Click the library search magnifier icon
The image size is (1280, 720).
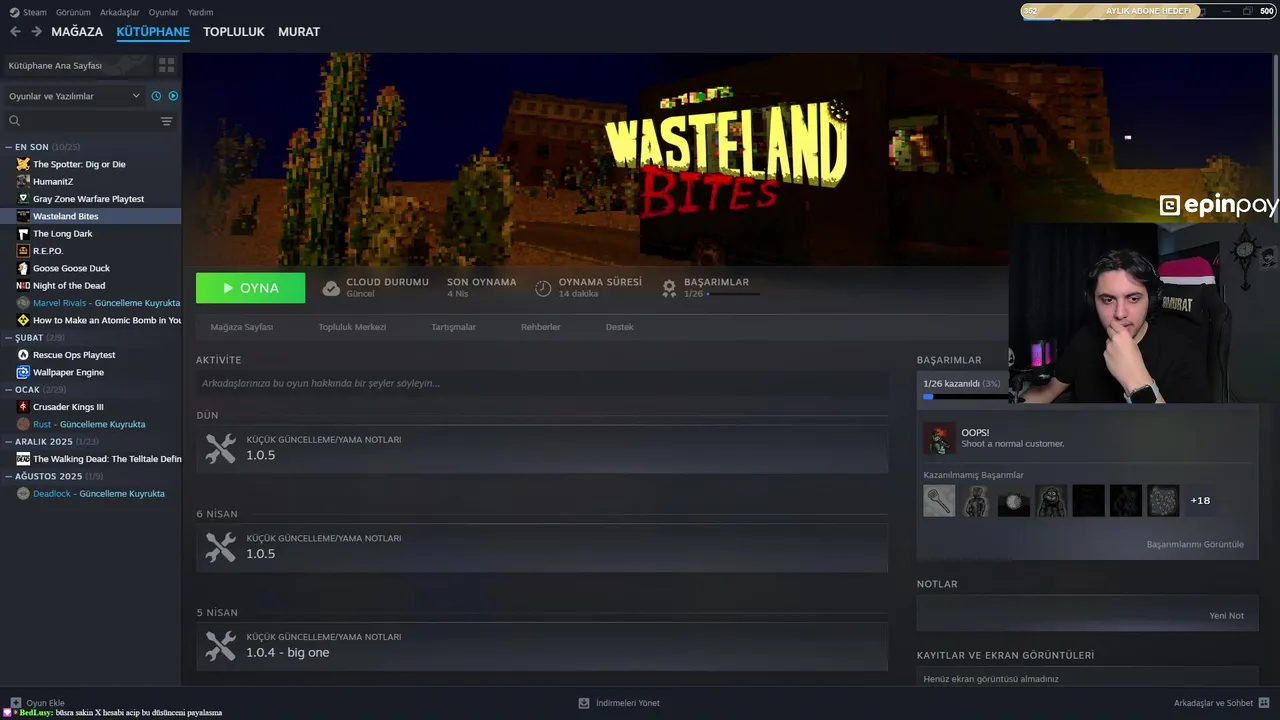coord(14,121)
